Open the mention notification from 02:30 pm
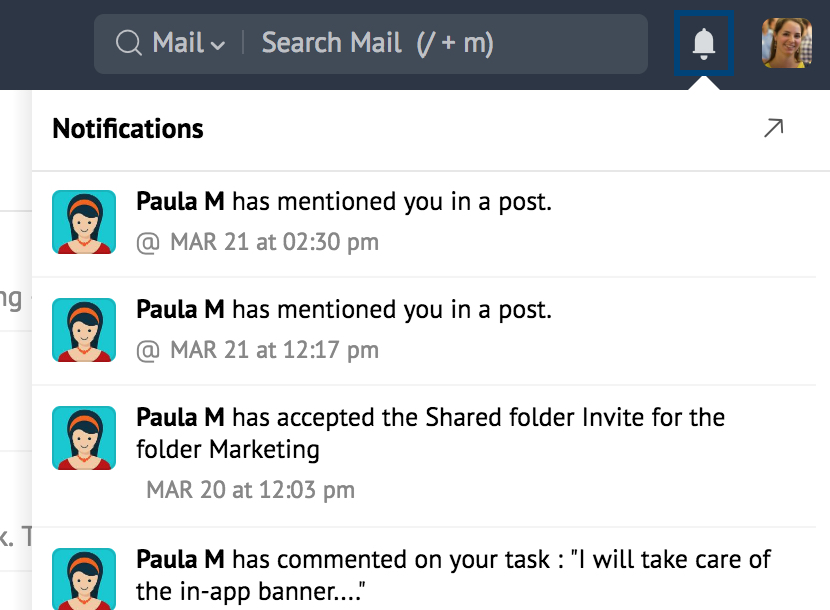 point(343,202)
